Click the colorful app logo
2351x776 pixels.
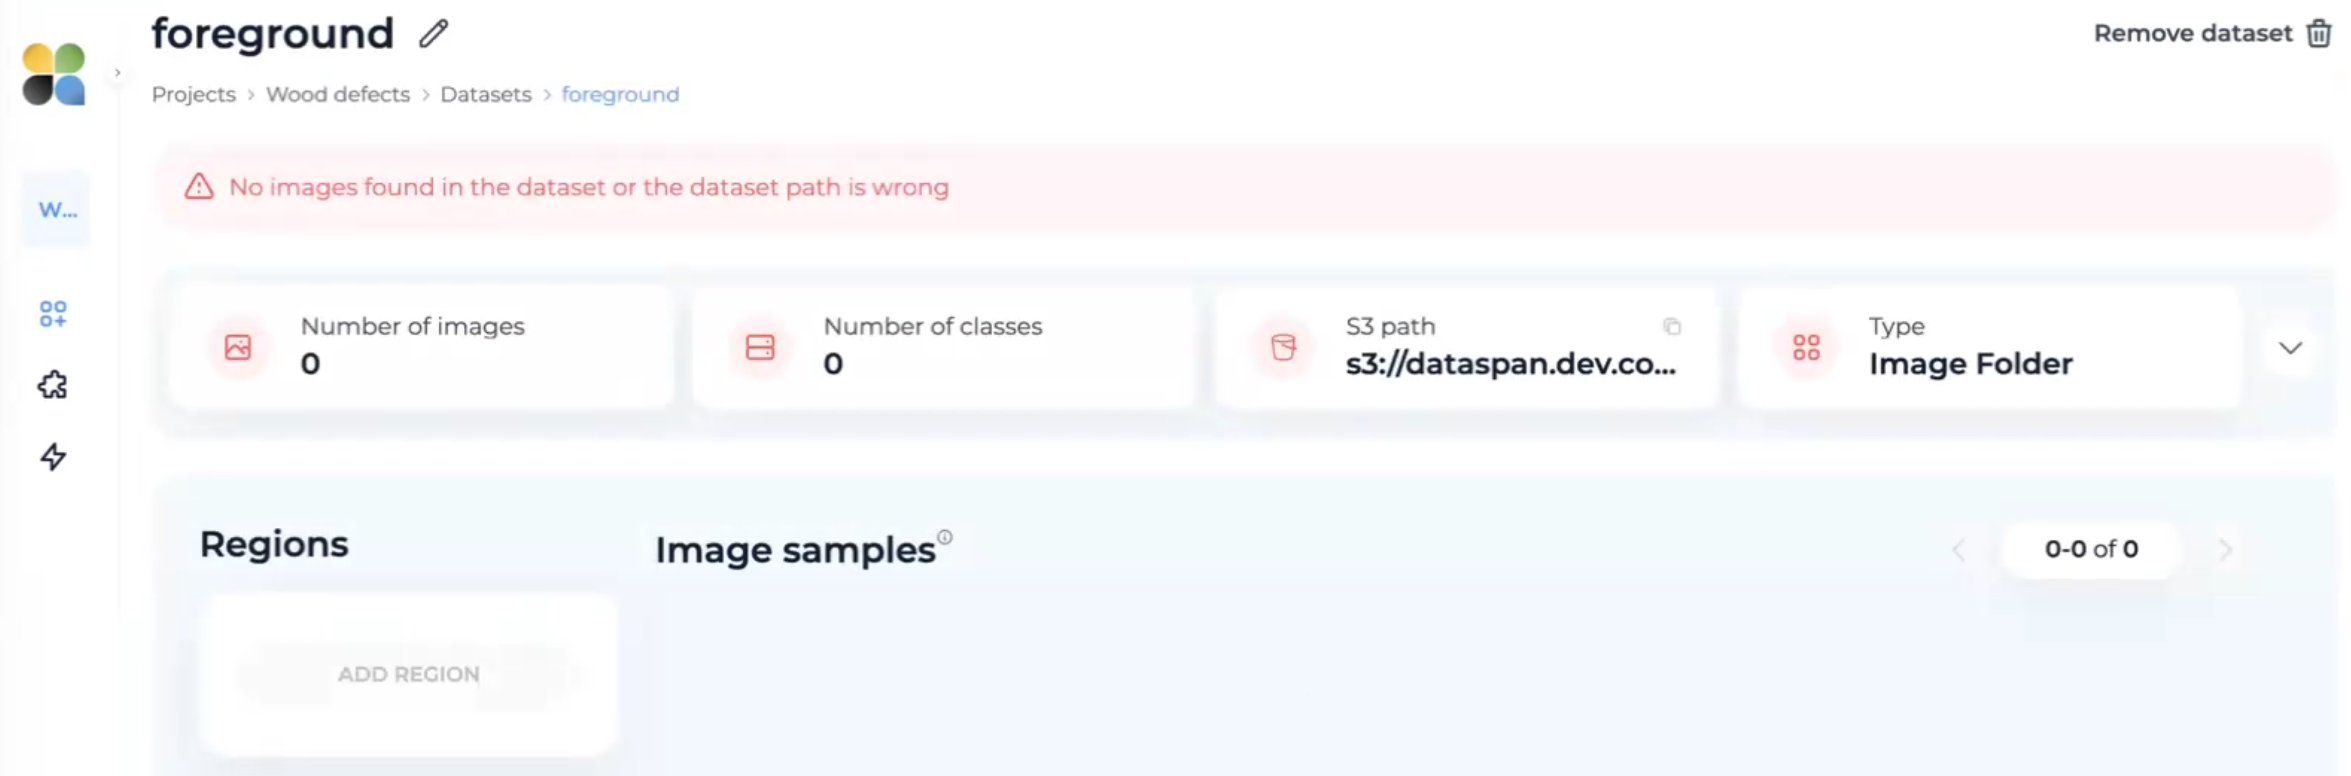tap(54, 74)
